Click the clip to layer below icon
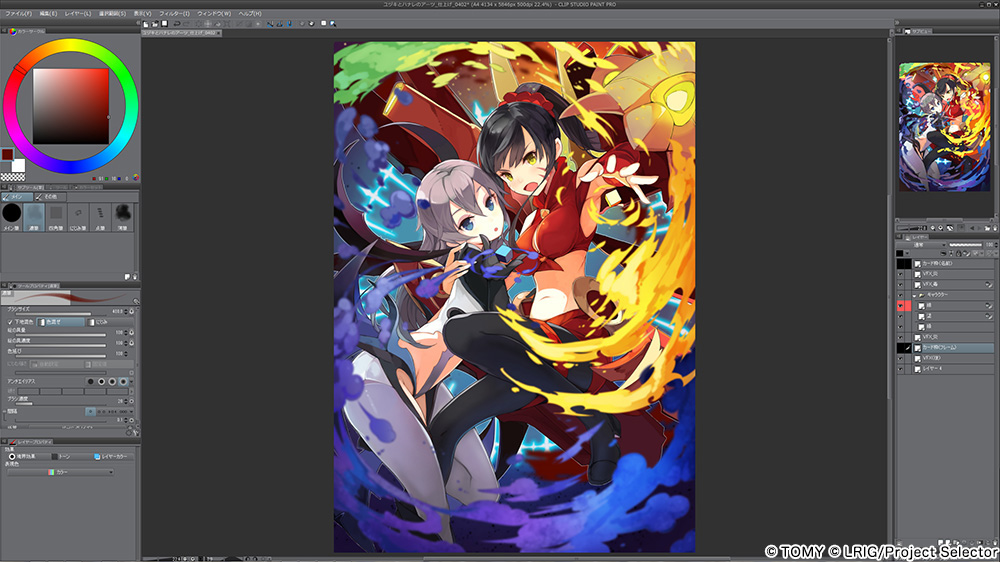 [x=943, y=253]
